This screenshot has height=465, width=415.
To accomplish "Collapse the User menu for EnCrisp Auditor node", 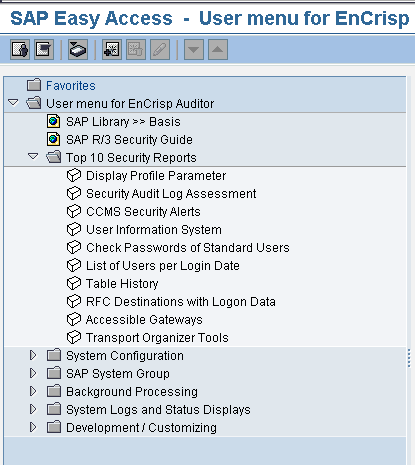I will click(13, 103).
